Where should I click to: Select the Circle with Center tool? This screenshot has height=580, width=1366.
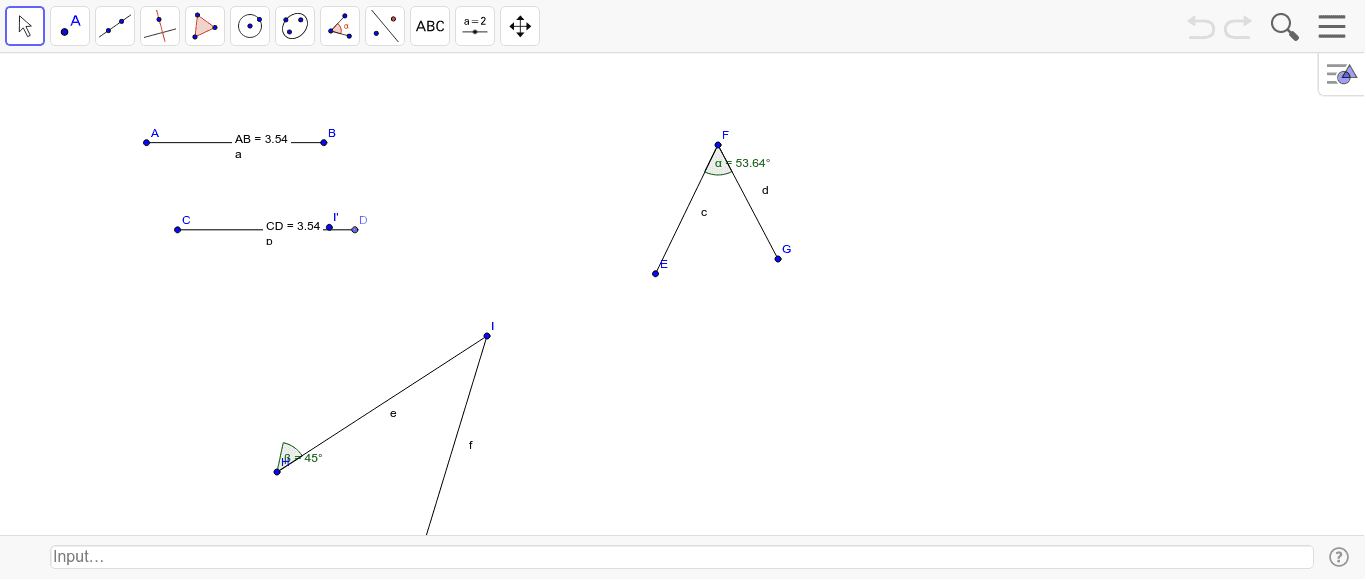pos(250,25)
